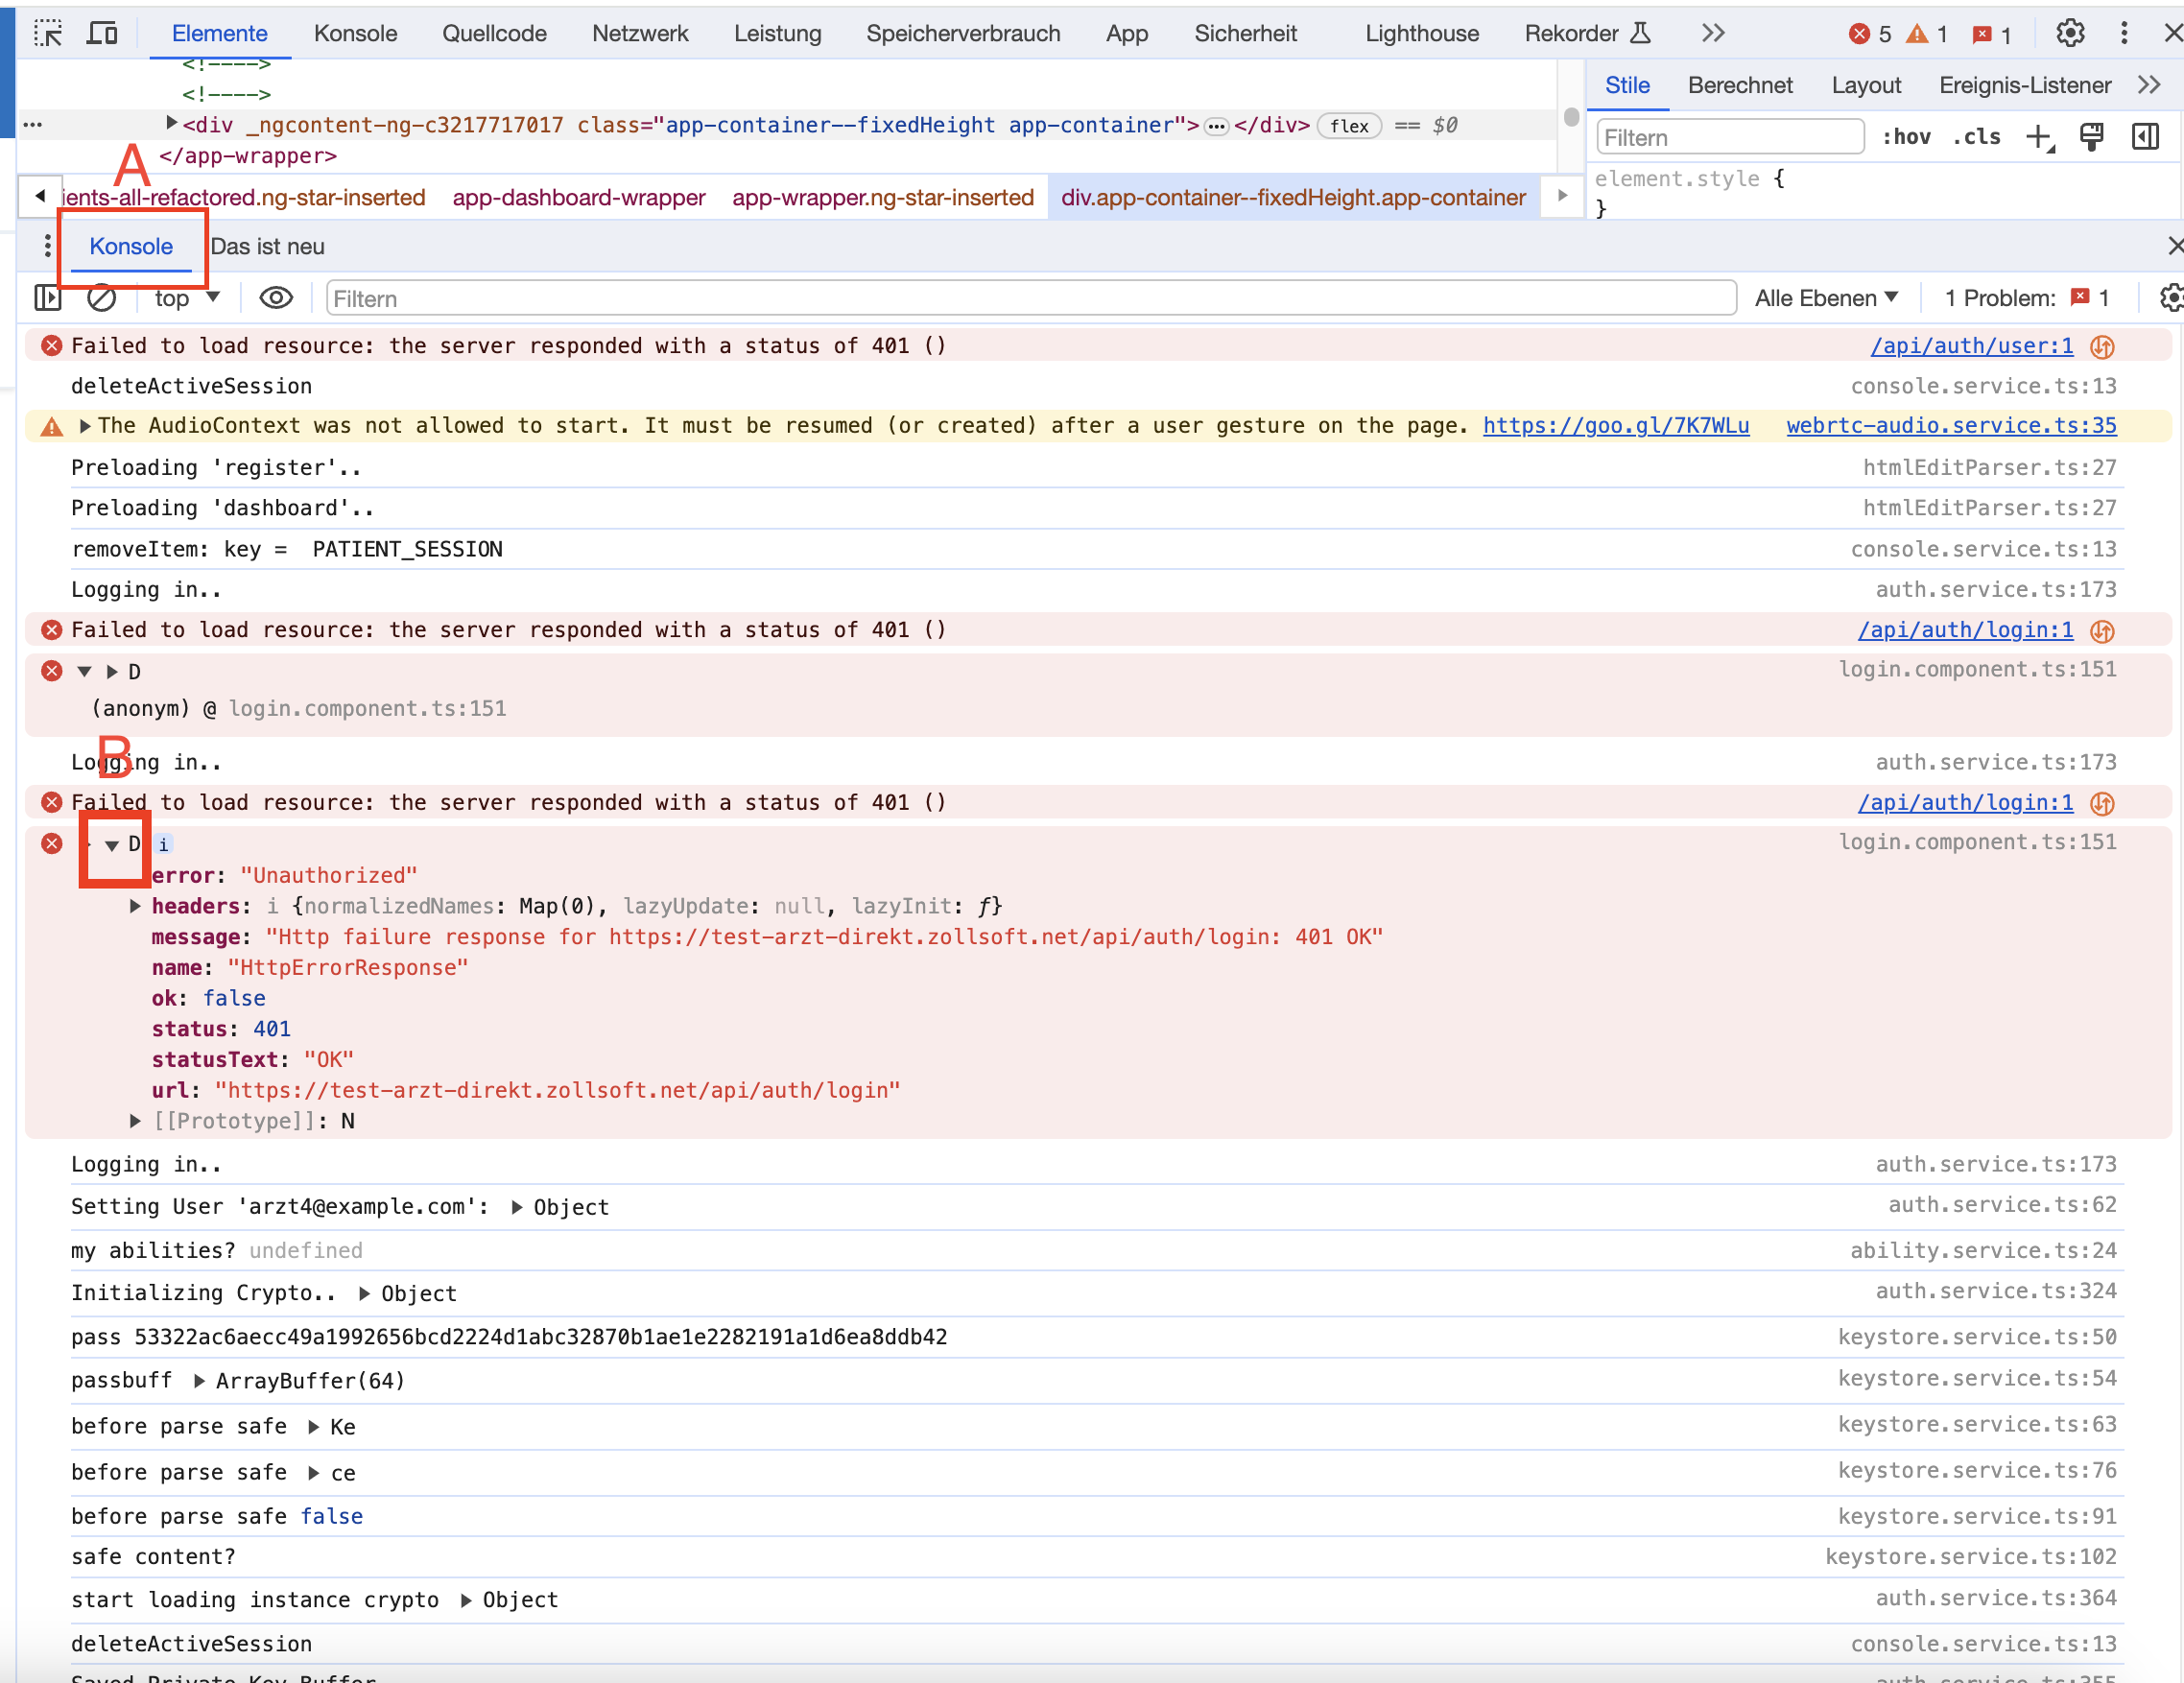The width and height of the screenshot is (2184, 1683).
Task: Open the Rekorder tab
Action: 1587,33
